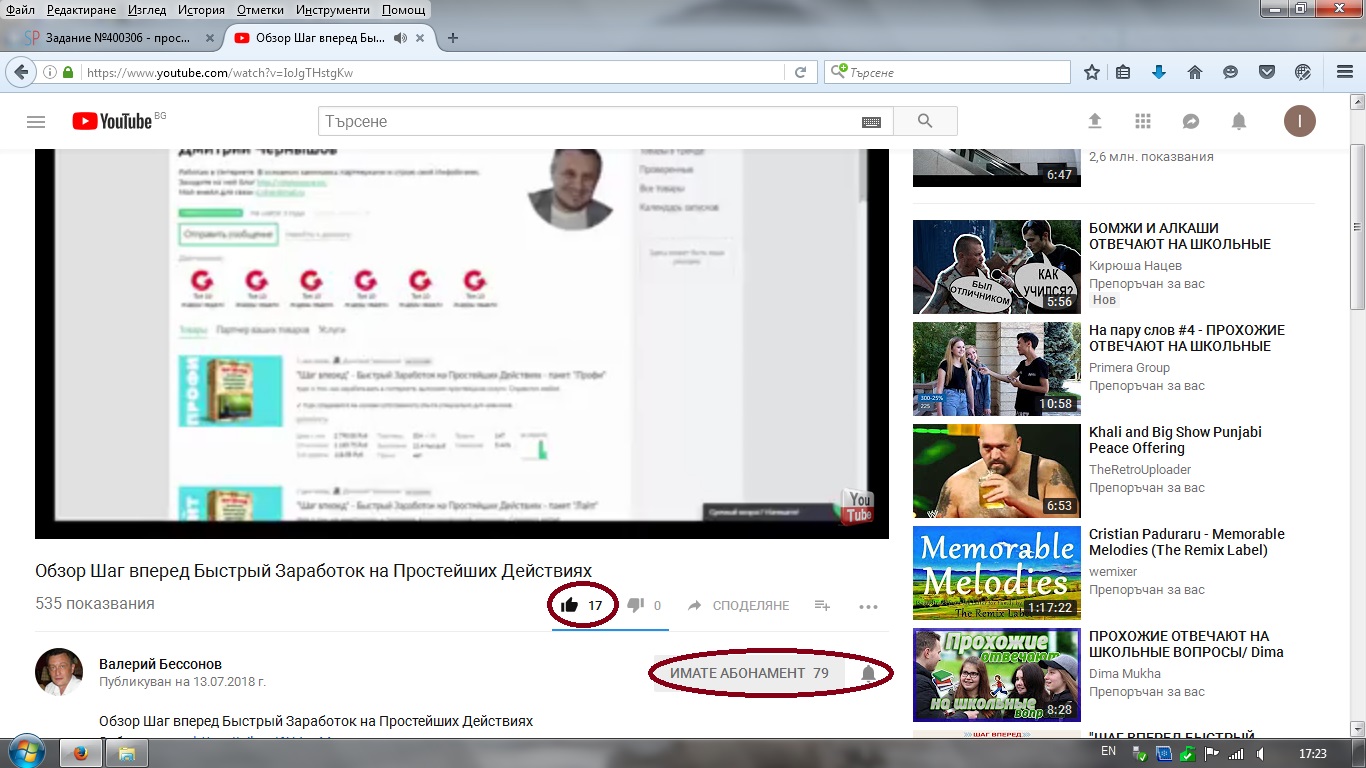Viewport: 1366px width, 768px height.
Task: Open the on-screen keyboard icon in search
Action: click(x=871, y=121)
